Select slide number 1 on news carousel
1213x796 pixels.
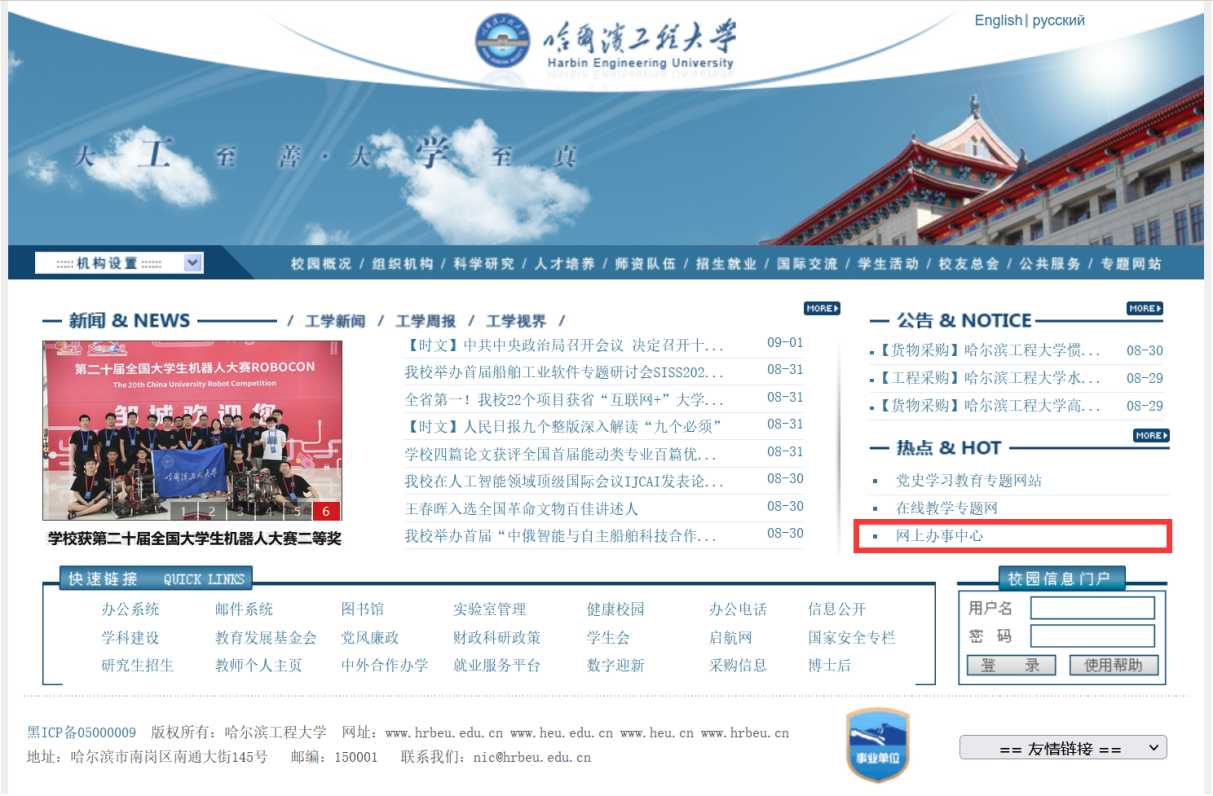[x=184, y=511]
